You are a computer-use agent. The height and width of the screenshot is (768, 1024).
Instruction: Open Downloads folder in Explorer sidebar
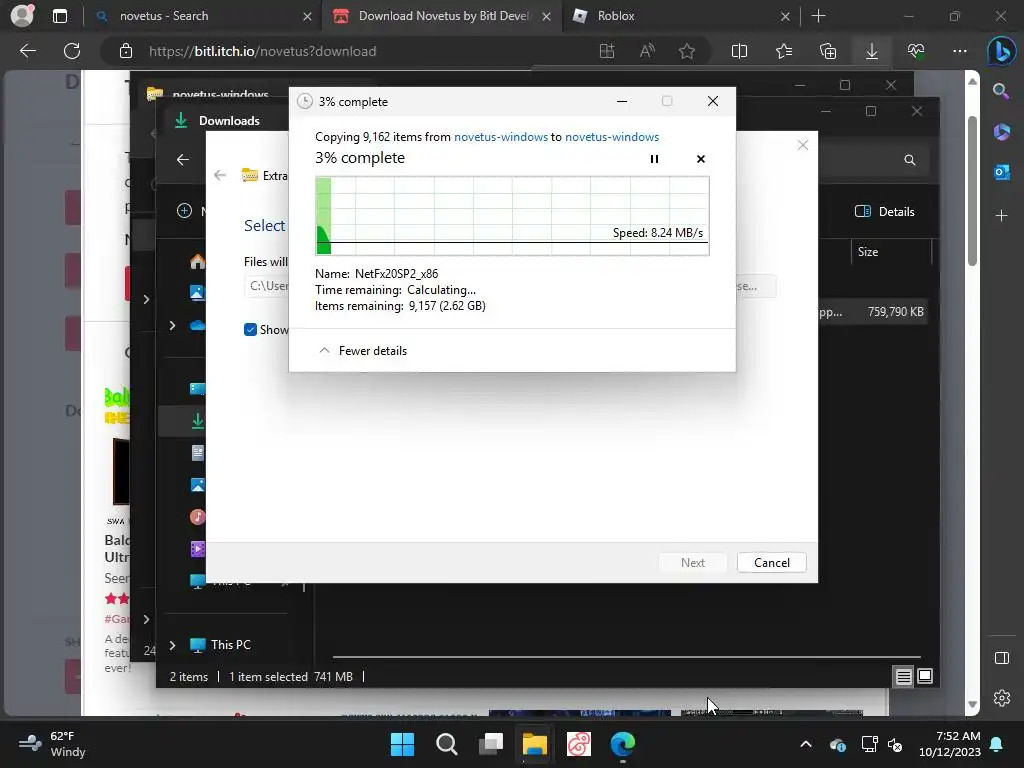(197, 421)
